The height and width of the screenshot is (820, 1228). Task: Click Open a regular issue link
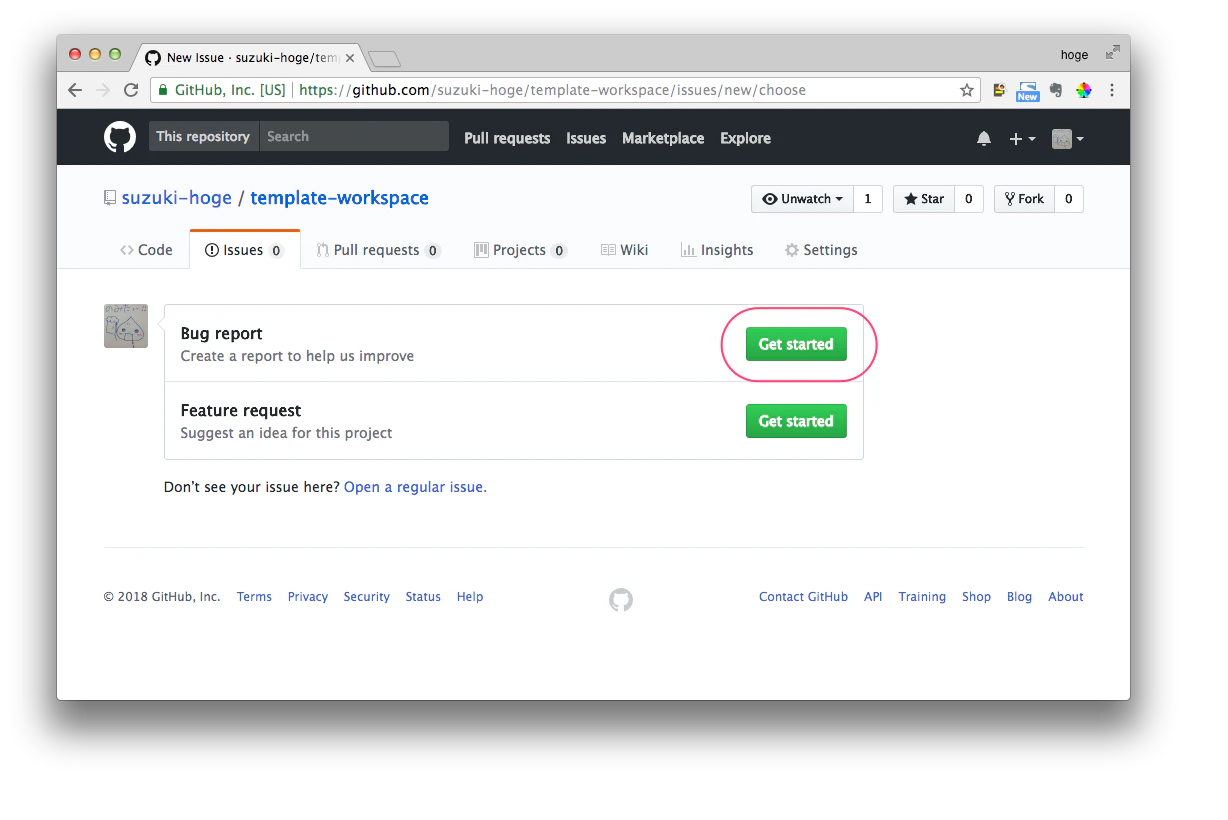tap(415, 487)
